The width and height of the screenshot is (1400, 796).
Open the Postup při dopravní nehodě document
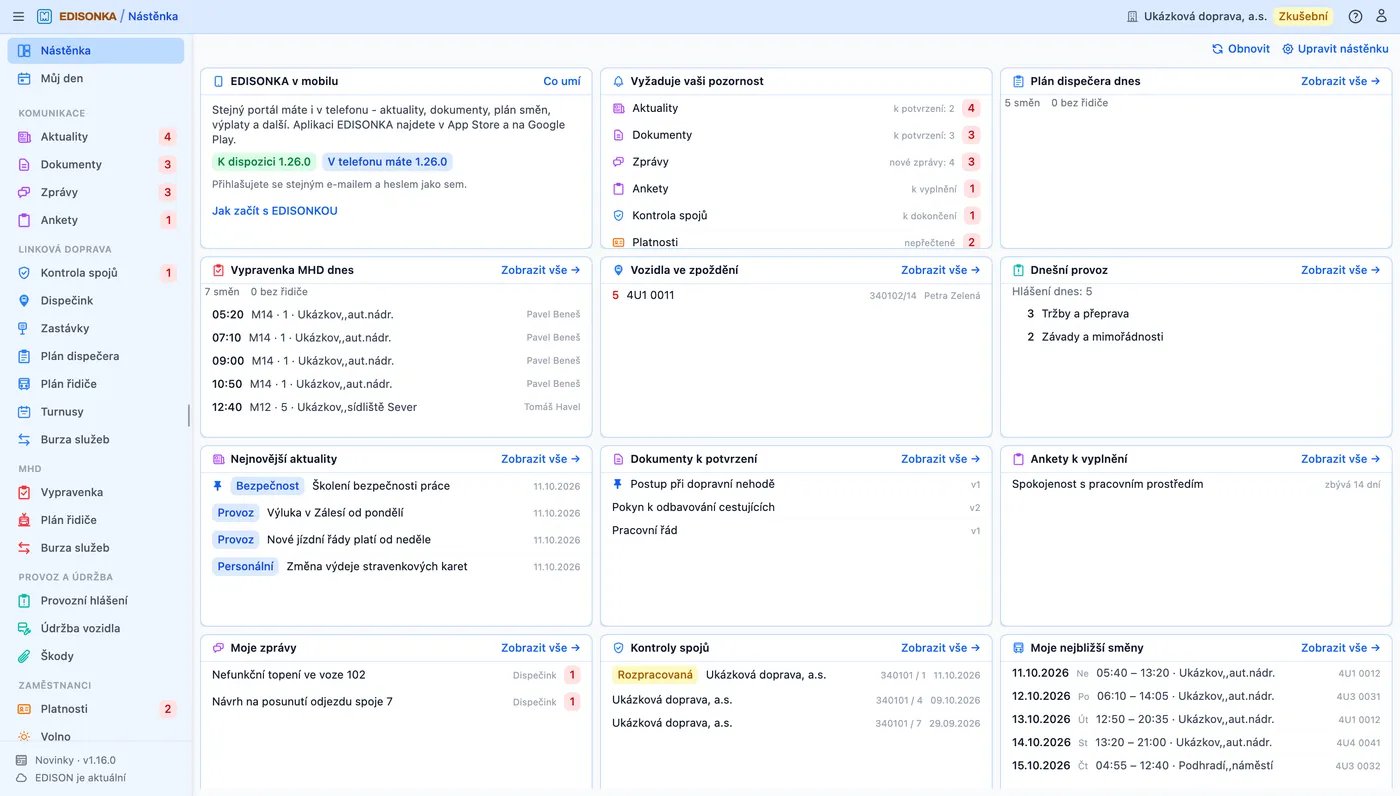pos(796,484)
